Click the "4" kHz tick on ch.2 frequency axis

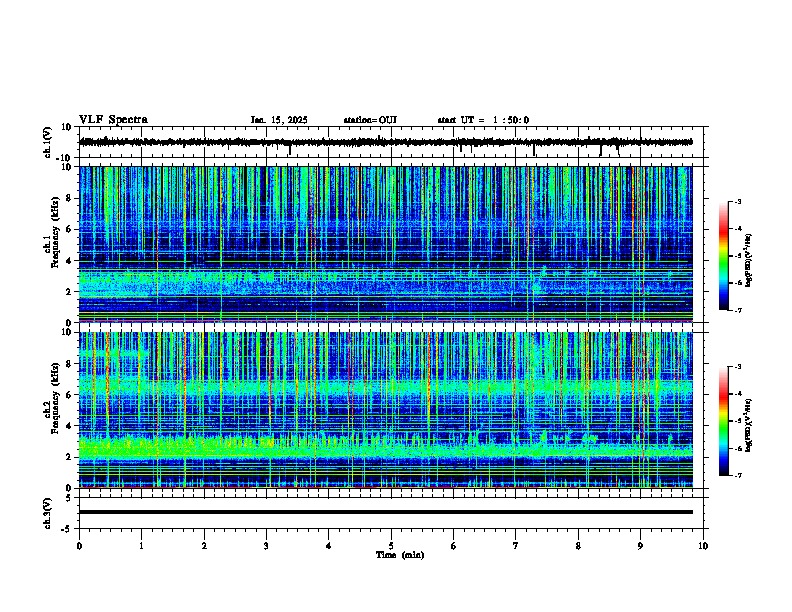click(x=70, y=426)
